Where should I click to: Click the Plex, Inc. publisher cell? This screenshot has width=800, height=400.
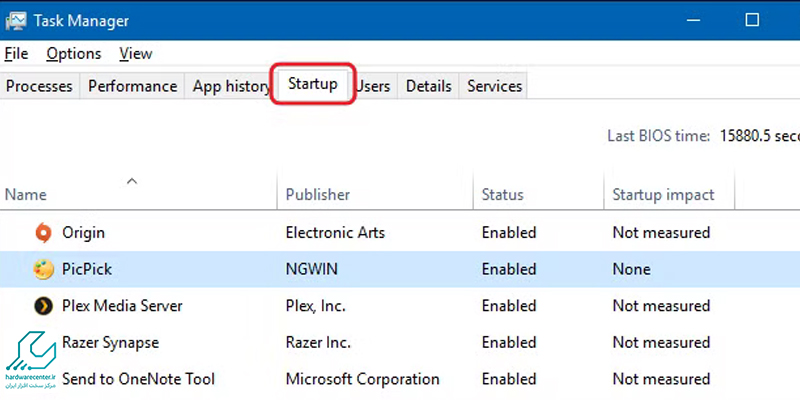(x=316, y=306)
